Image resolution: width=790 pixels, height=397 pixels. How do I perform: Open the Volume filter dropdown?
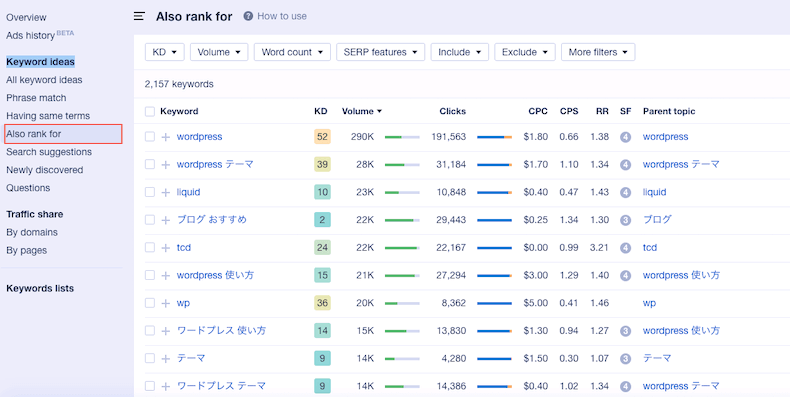219,52
